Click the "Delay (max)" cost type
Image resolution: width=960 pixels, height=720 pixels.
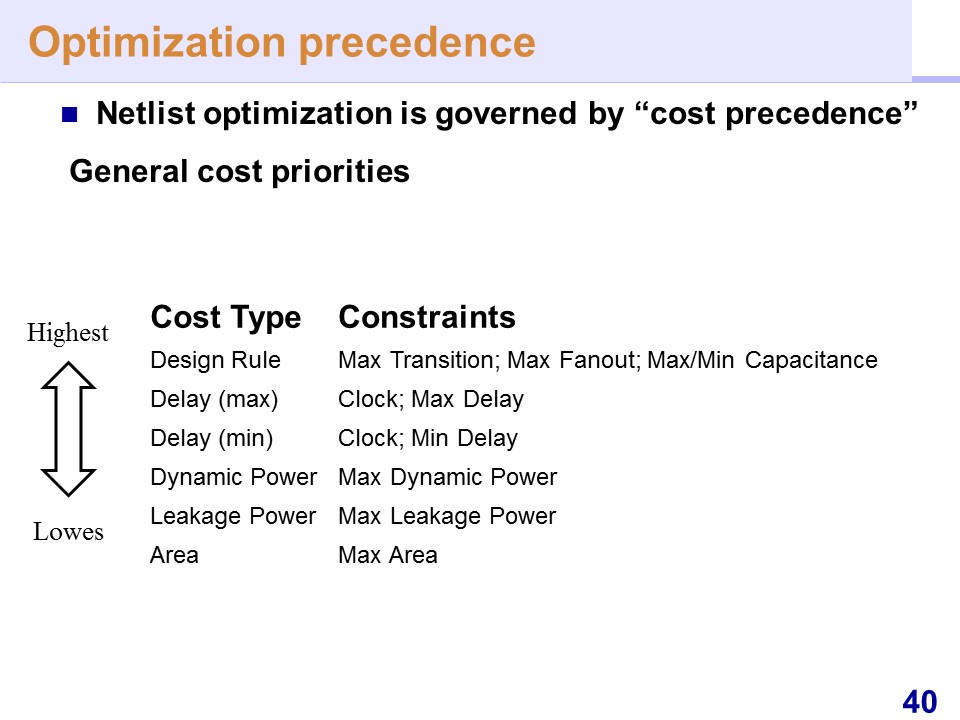pos(214,400)
